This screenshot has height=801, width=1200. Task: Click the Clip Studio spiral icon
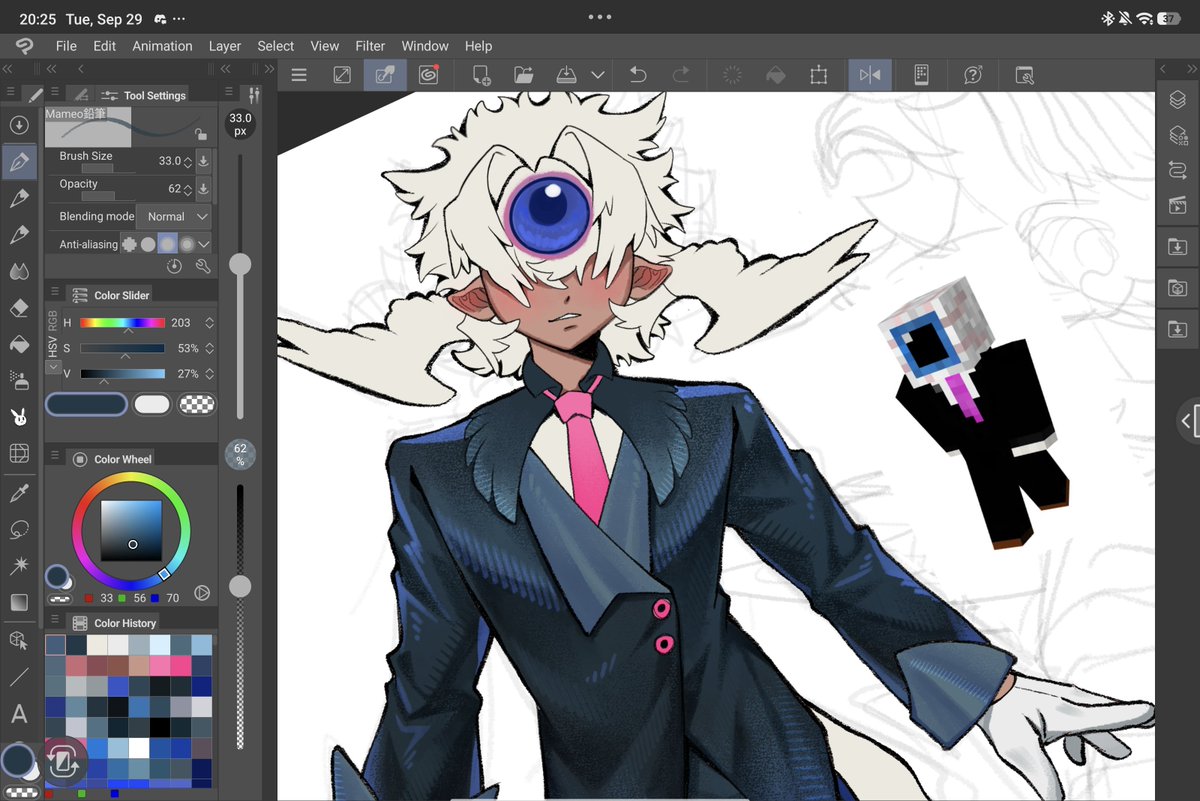pyautogui.click(x=428, y=75)
